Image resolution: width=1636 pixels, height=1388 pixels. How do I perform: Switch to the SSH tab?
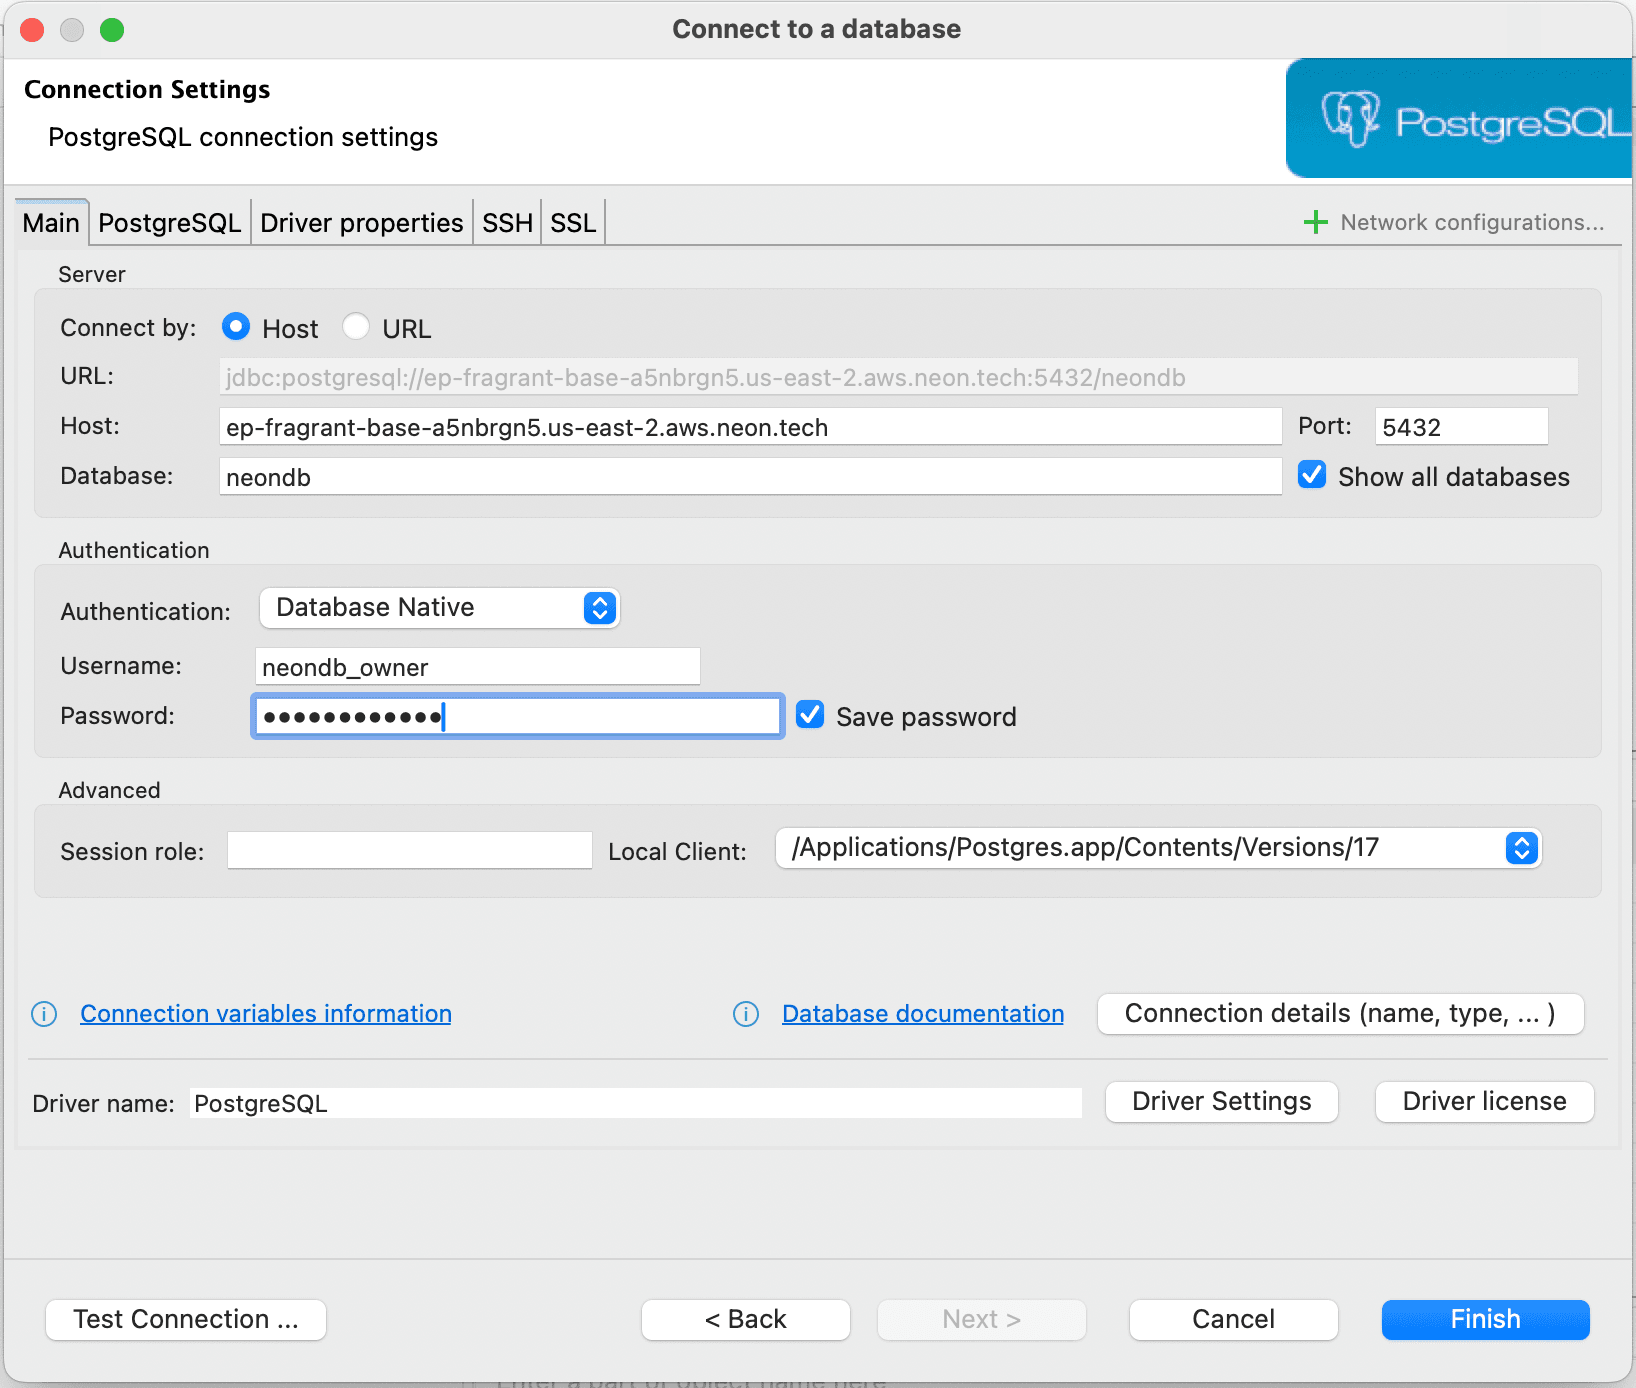pyautogui.click(x=506, y=221)
